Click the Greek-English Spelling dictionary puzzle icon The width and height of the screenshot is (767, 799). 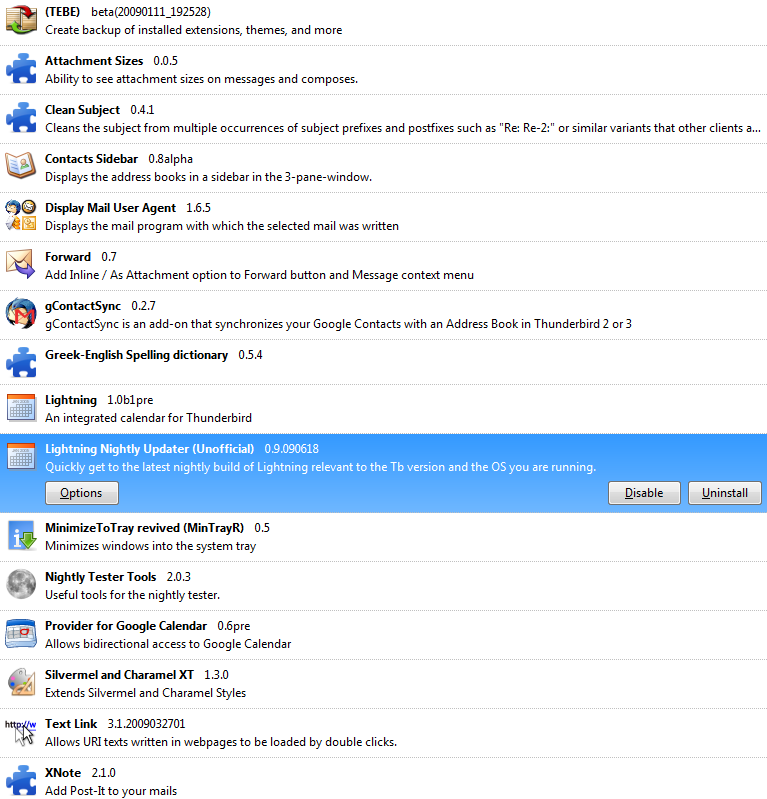(x=21, y=362)
